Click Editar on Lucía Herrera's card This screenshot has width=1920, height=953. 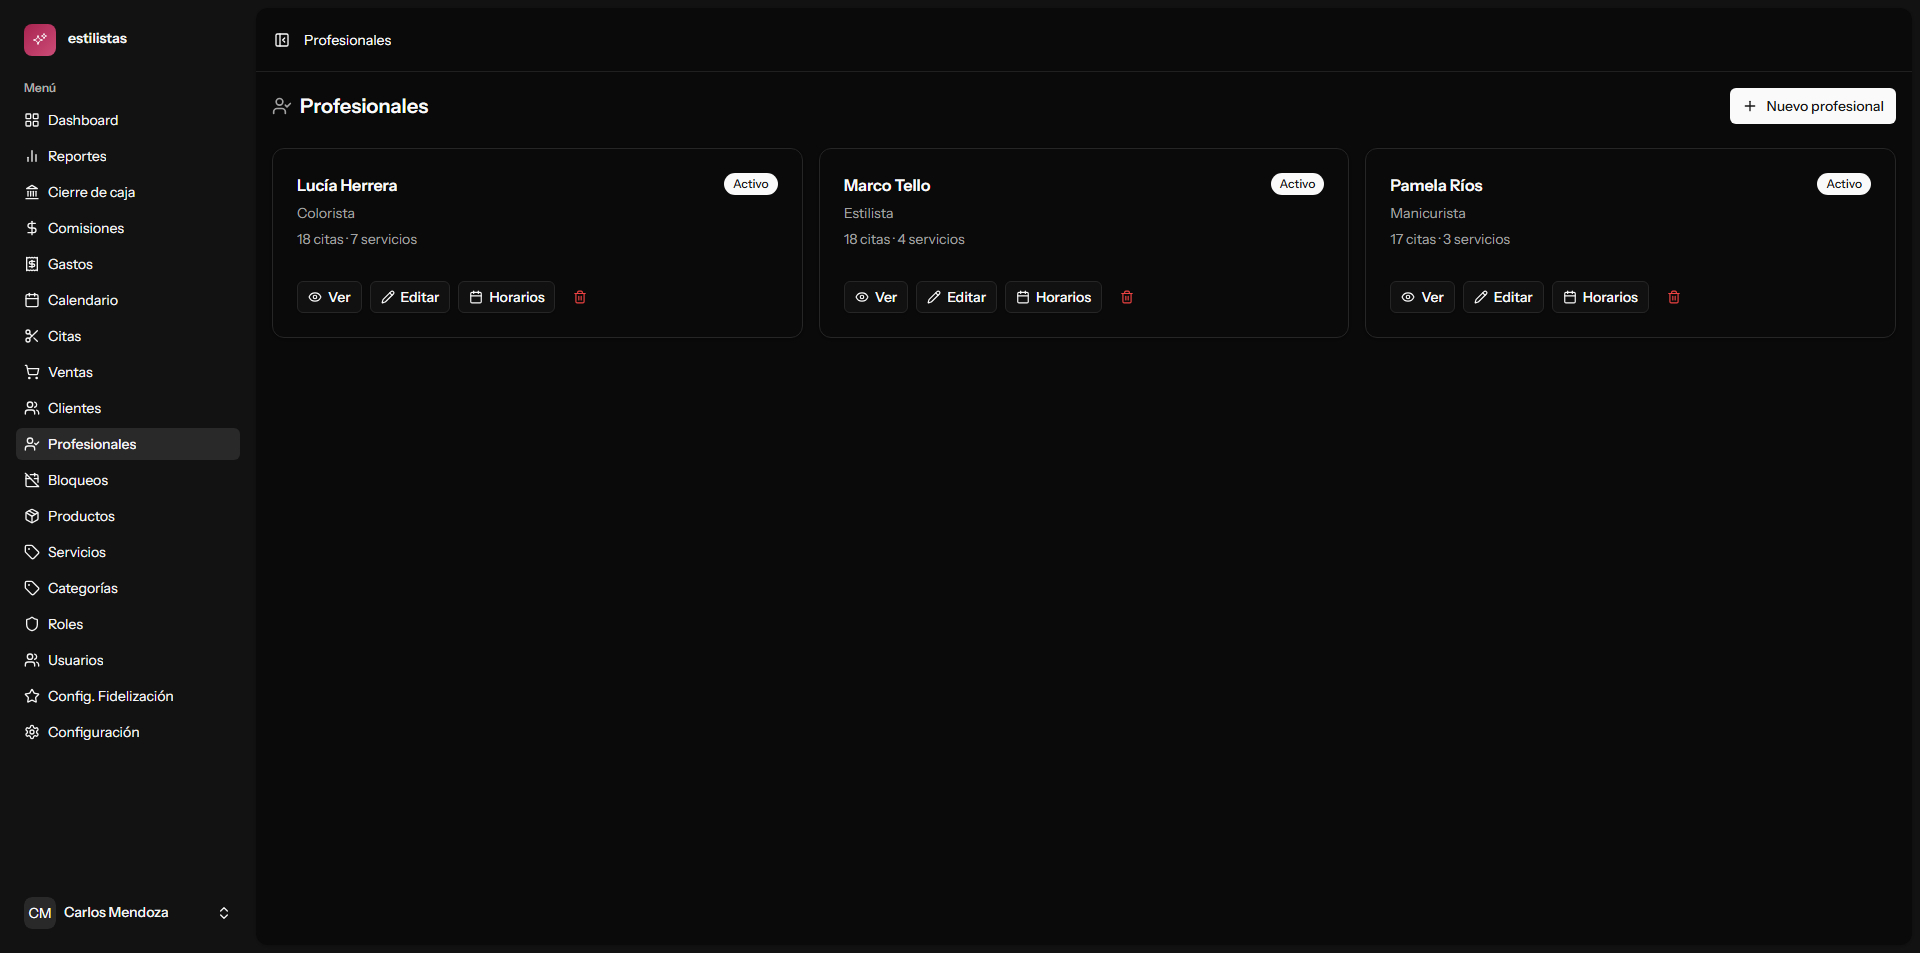(x=409, y=297)
